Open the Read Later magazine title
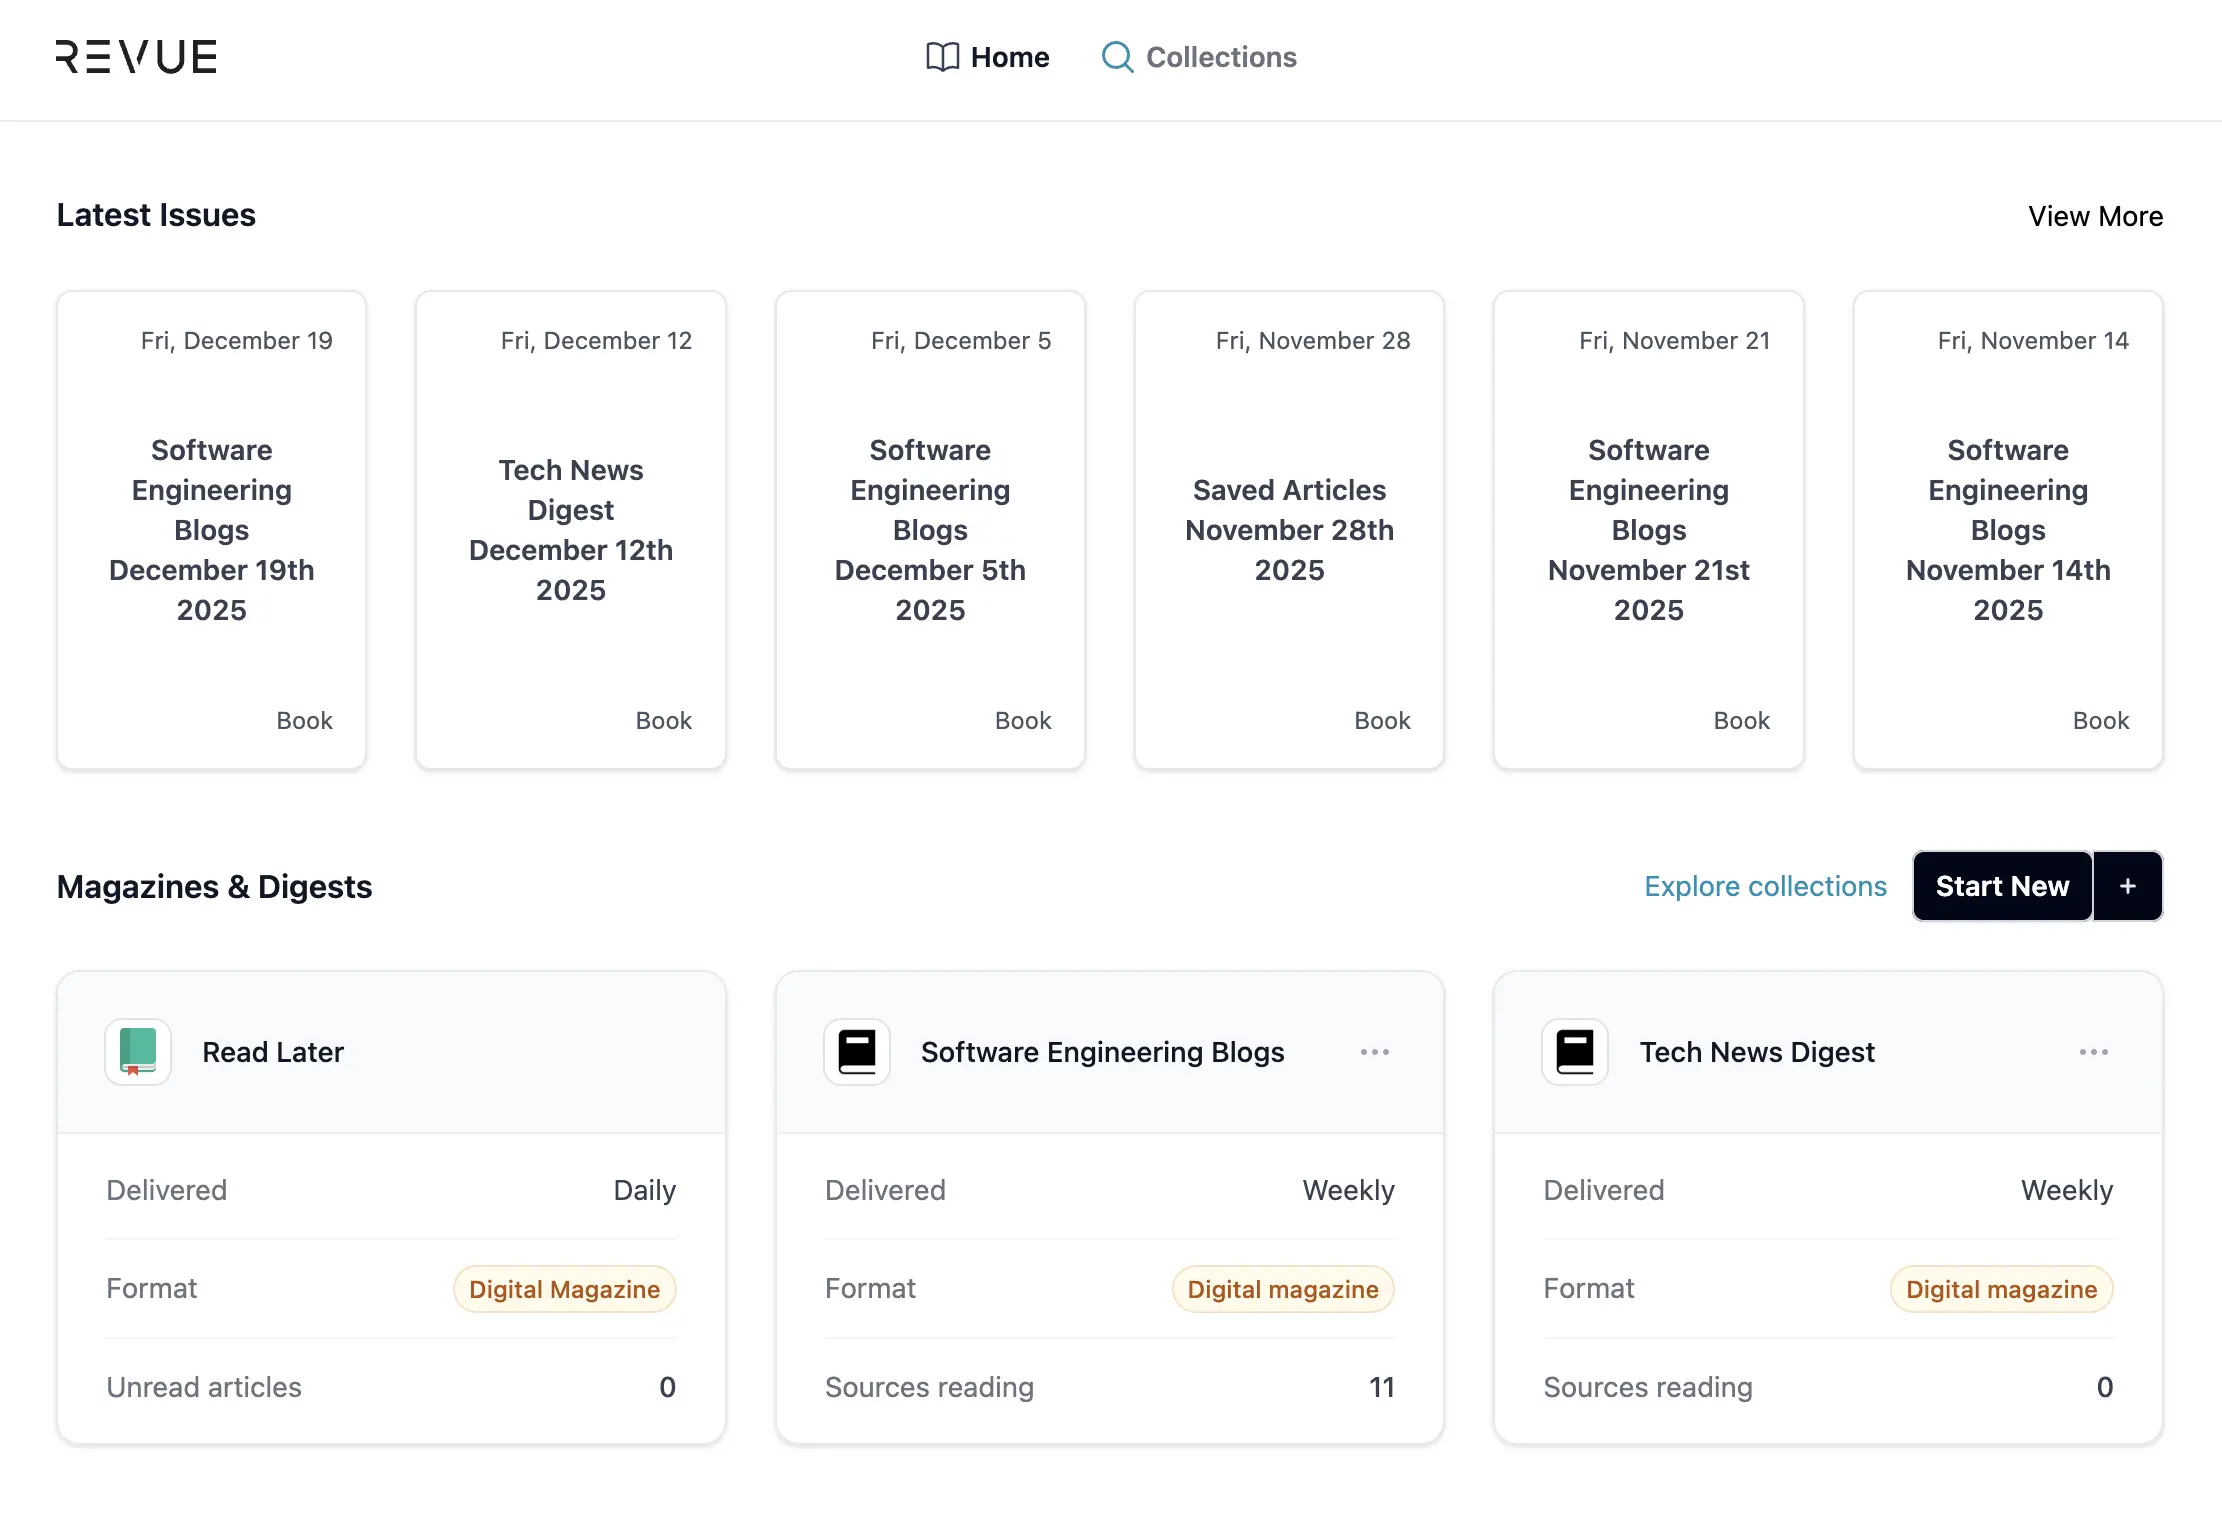This screenshot has height=1528, width=2222. (273, 1051)
